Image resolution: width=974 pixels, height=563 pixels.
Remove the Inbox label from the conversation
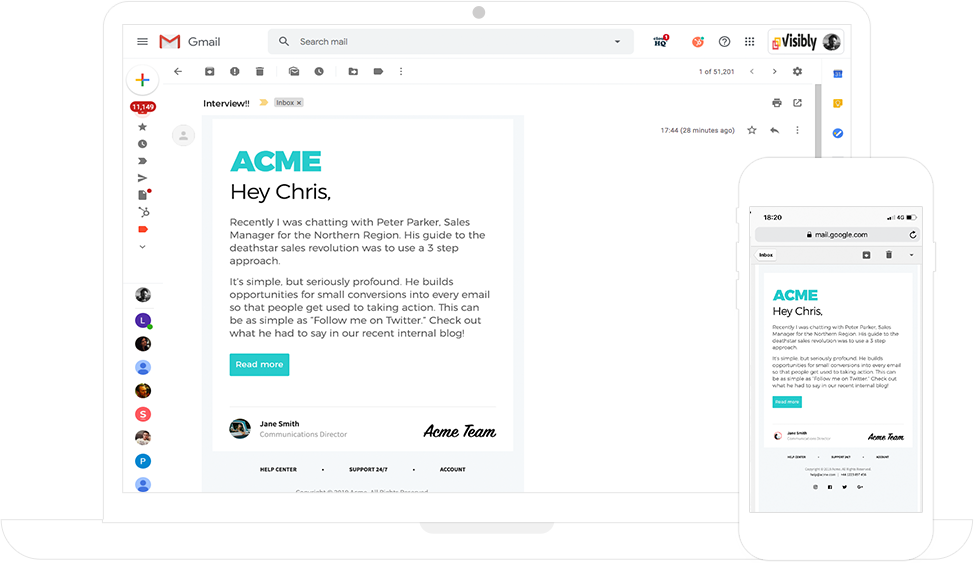coord(299,103)
